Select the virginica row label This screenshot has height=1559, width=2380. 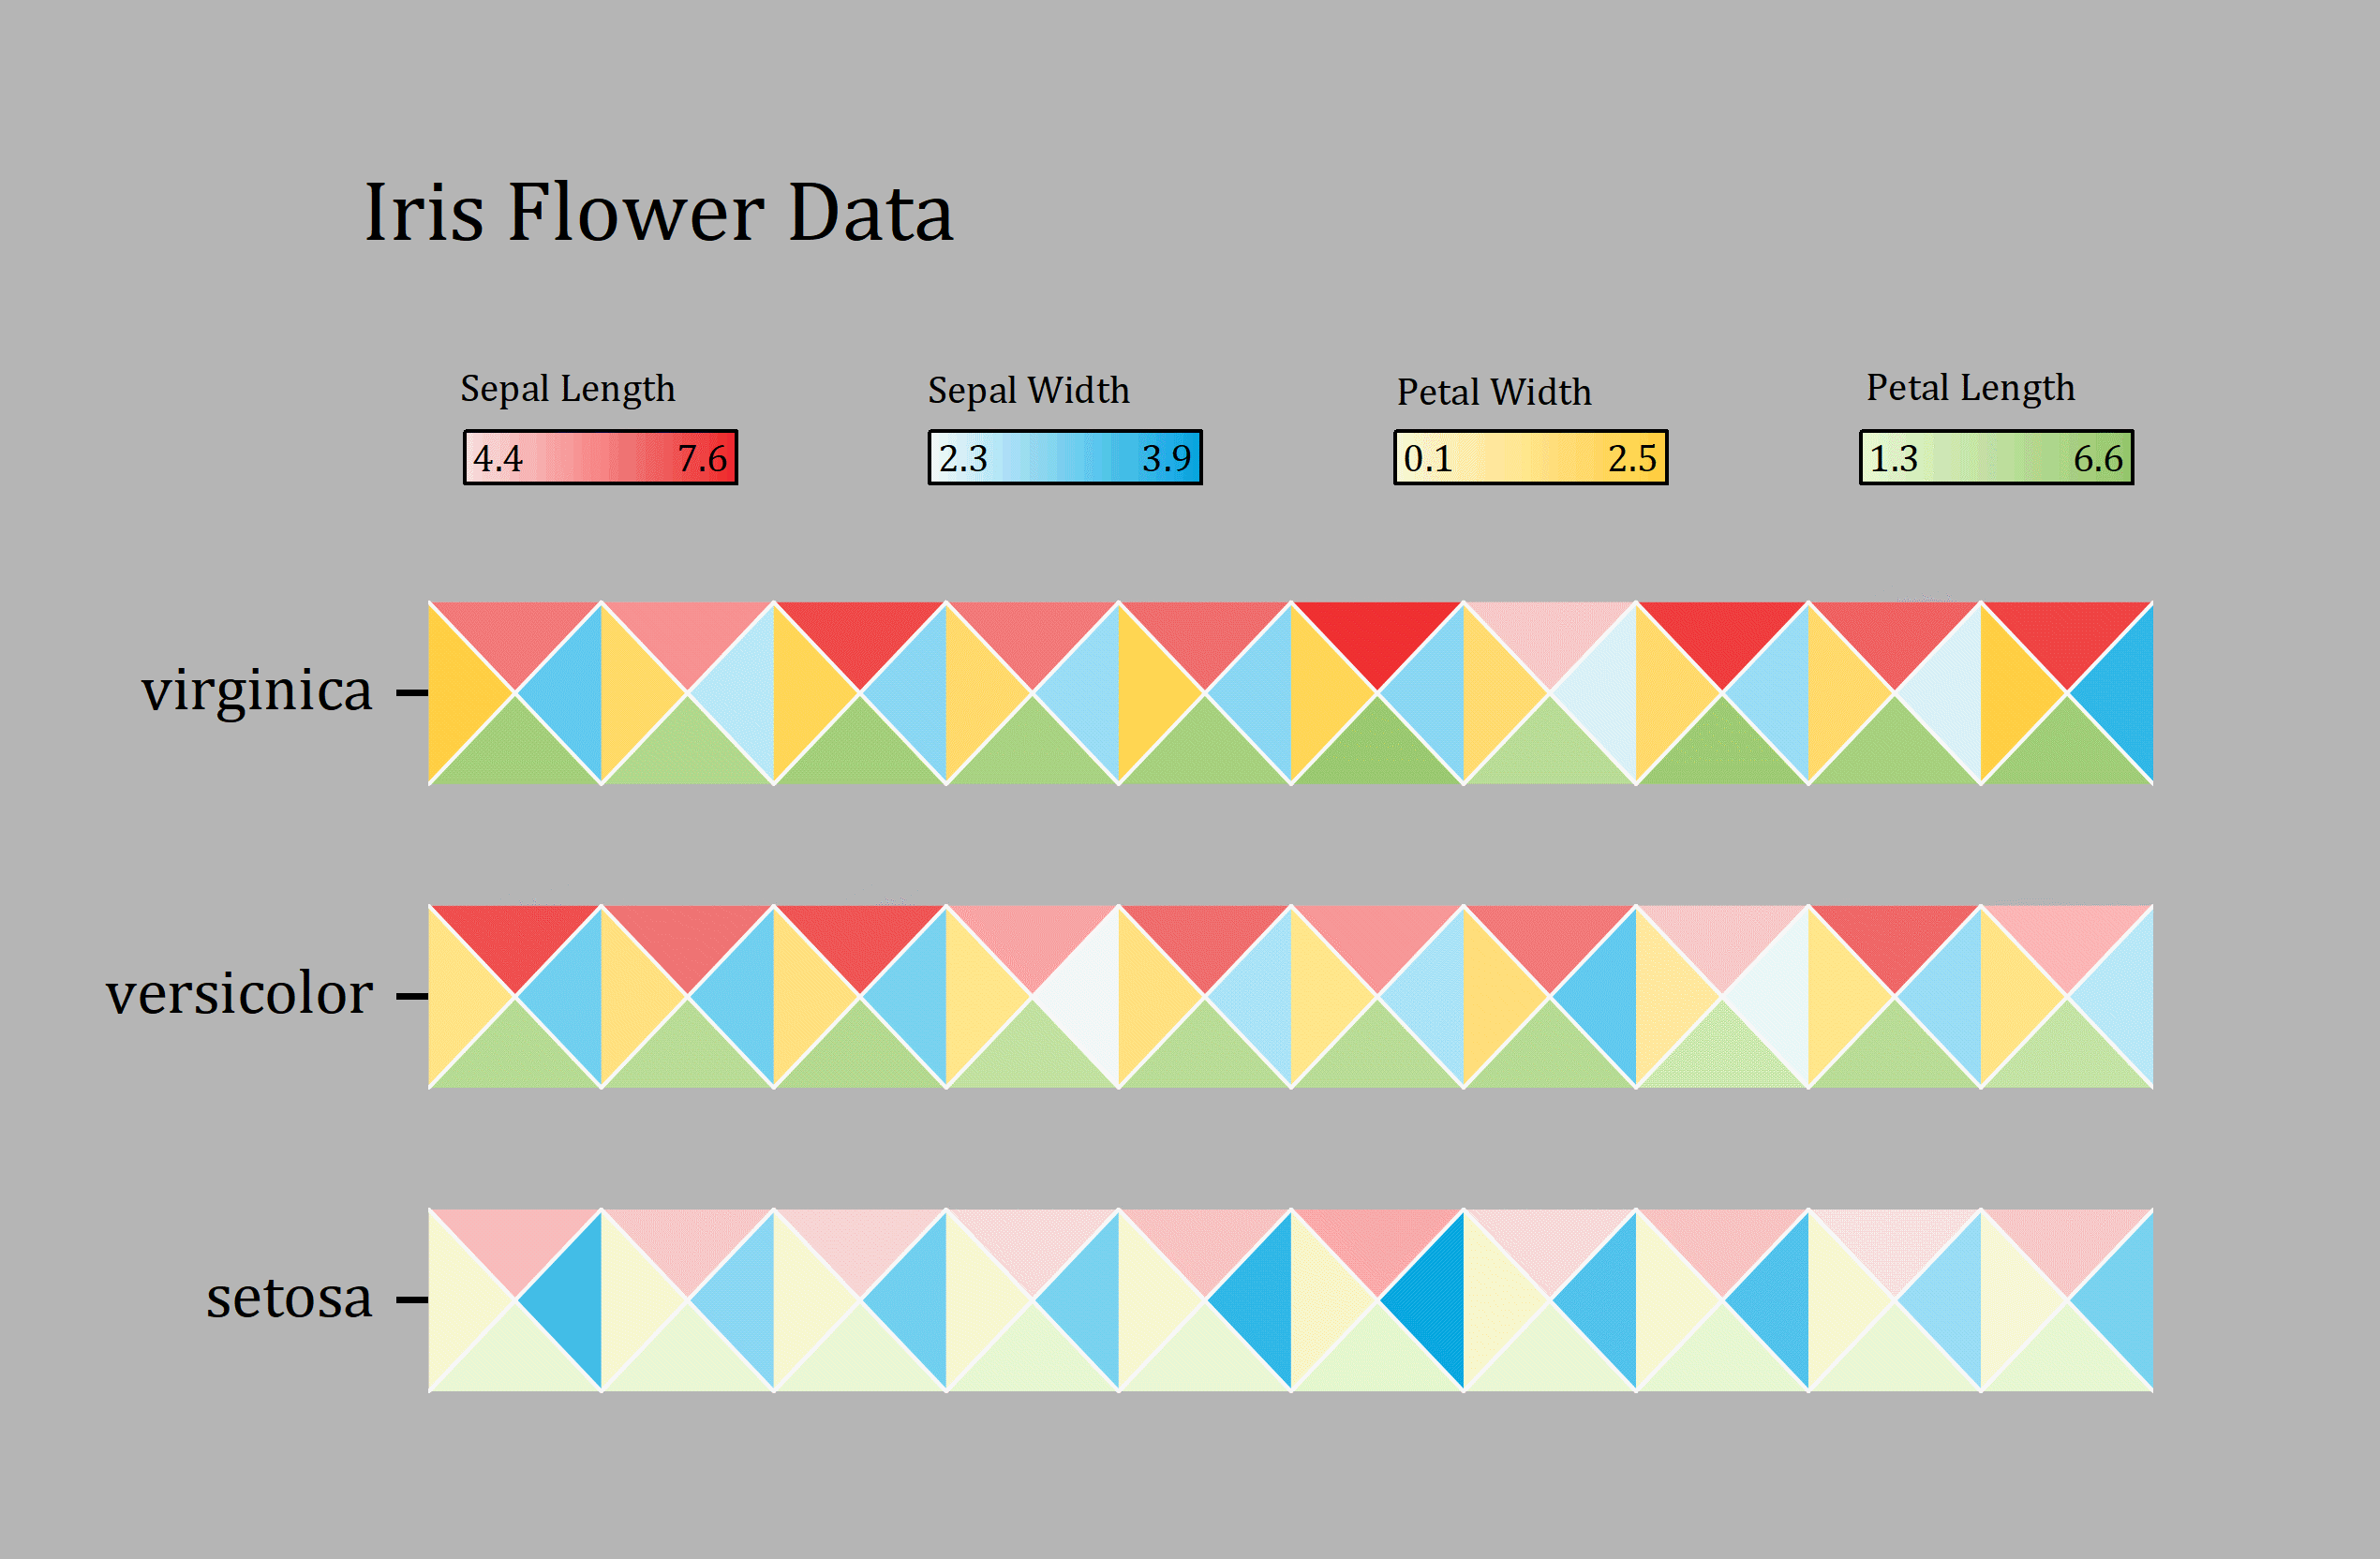(257, 691)
